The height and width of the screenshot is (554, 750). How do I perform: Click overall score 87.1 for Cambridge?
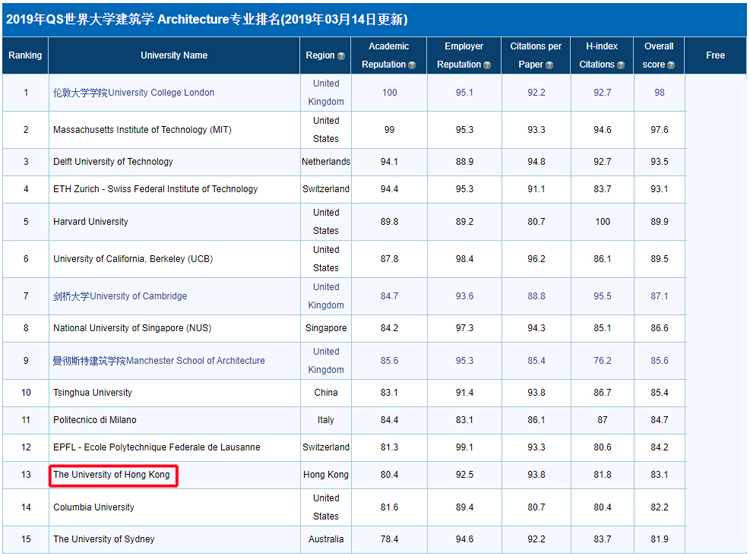click(x=659, y=296)
